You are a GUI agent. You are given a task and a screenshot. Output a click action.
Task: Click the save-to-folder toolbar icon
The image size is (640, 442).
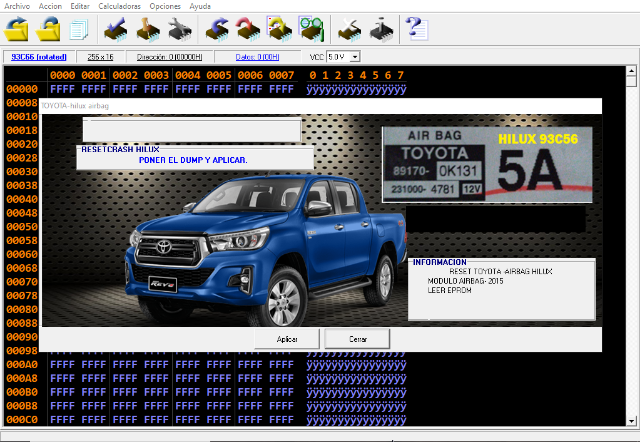(48, 29)
